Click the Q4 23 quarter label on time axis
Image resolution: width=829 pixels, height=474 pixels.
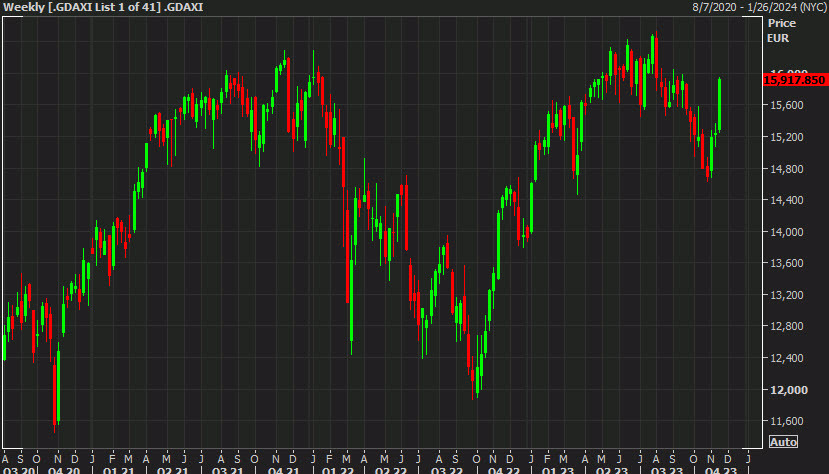pos(721,470)
